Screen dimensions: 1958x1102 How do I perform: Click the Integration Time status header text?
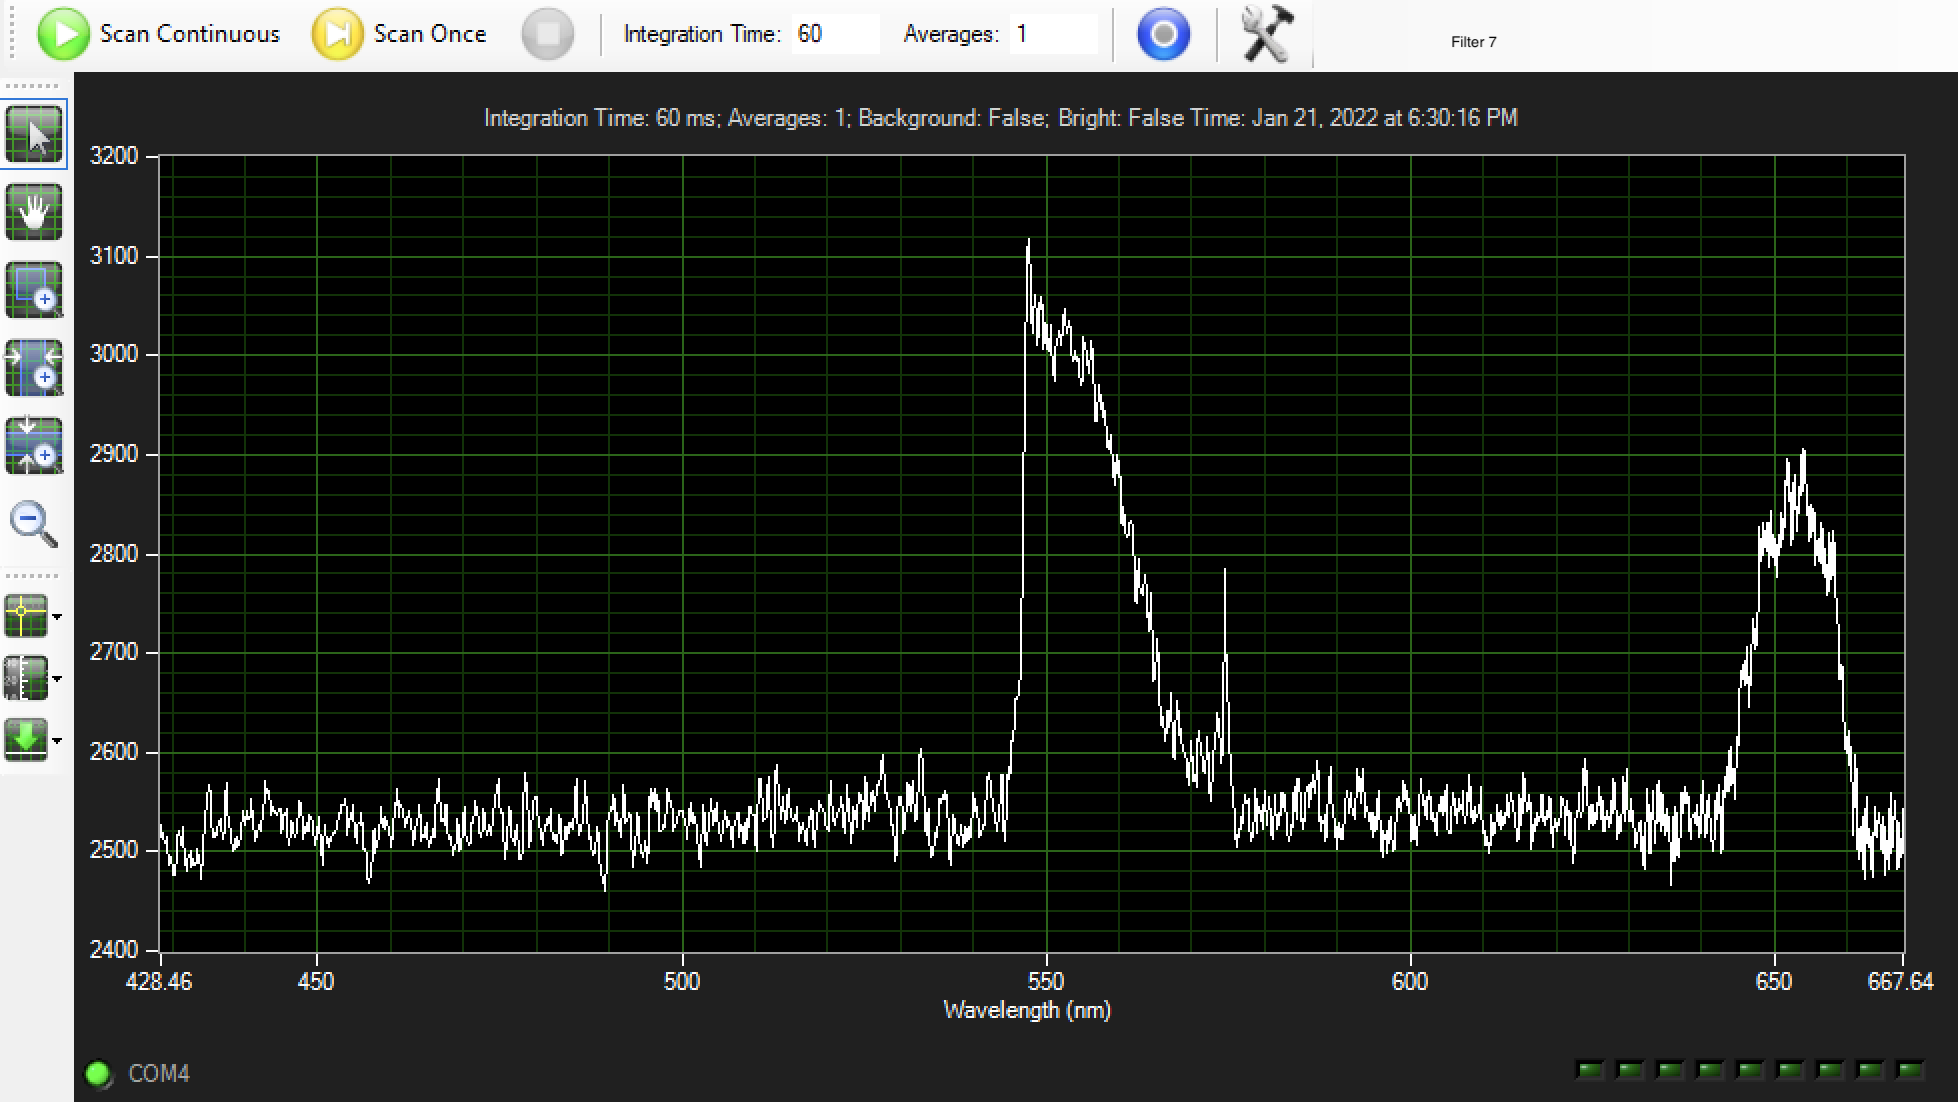pos(1000,118)
